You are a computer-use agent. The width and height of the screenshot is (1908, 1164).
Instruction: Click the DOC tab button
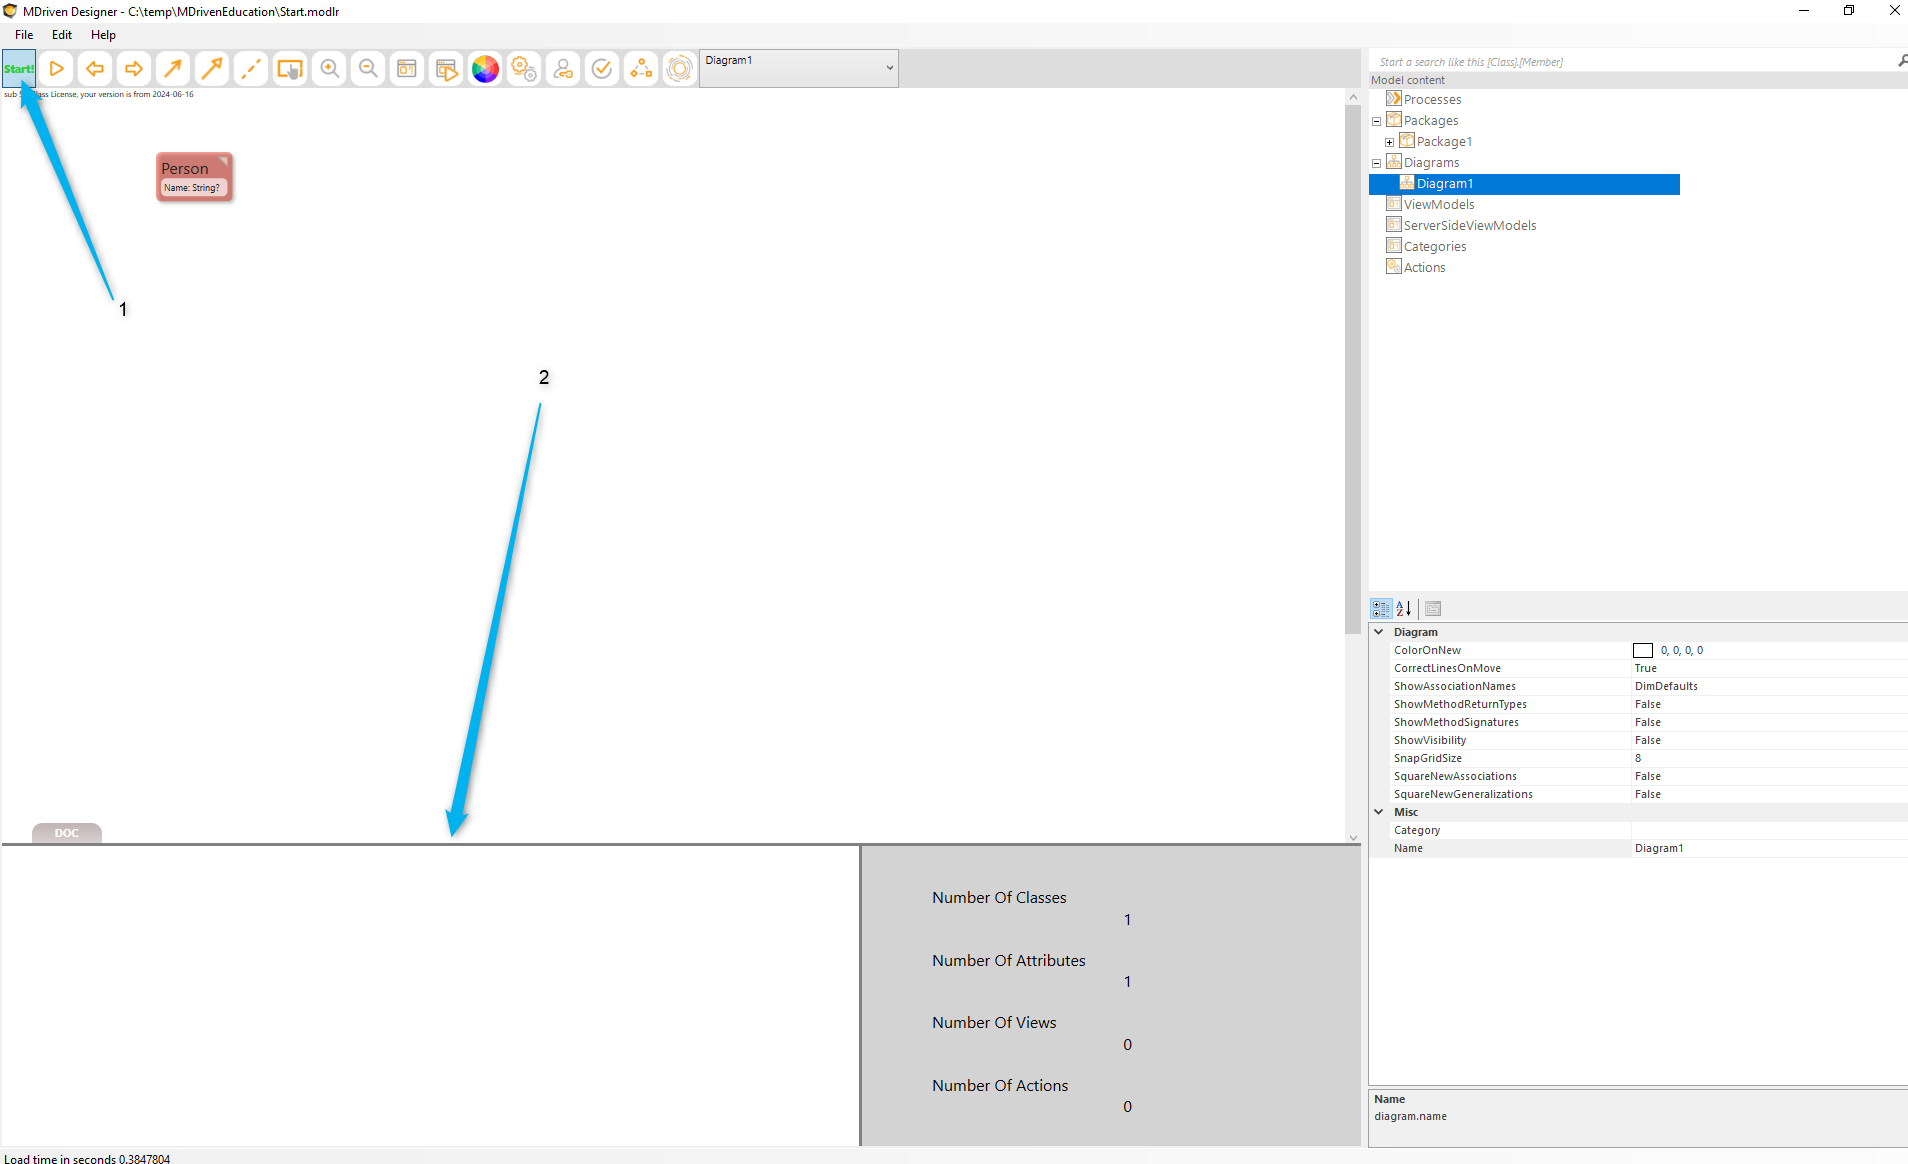[x=66, y=833]
